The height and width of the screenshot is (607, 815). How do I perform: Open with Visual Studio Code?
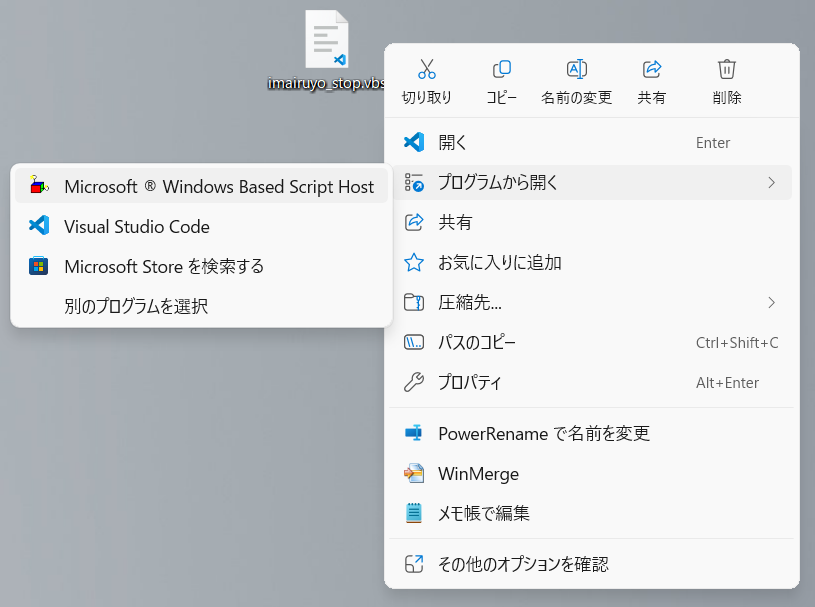click(202, 226)
